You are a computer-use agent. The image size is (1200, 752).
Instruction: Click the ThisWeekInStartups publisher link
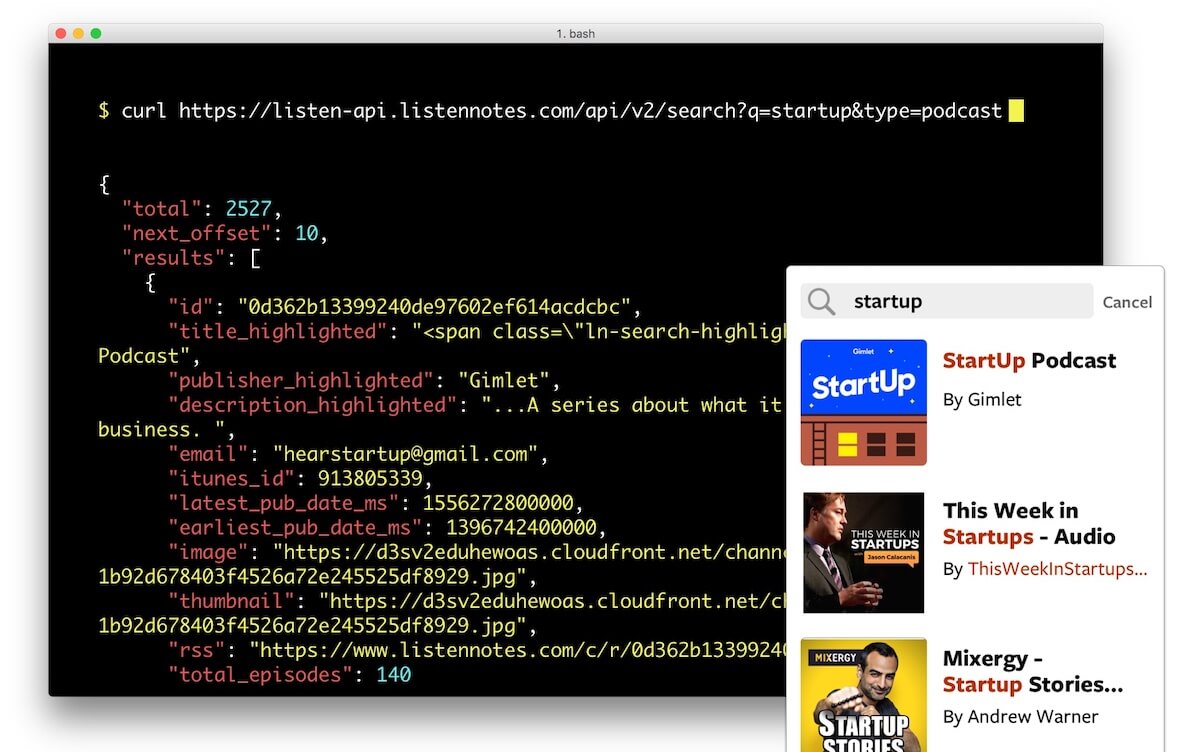(1056, 568)
